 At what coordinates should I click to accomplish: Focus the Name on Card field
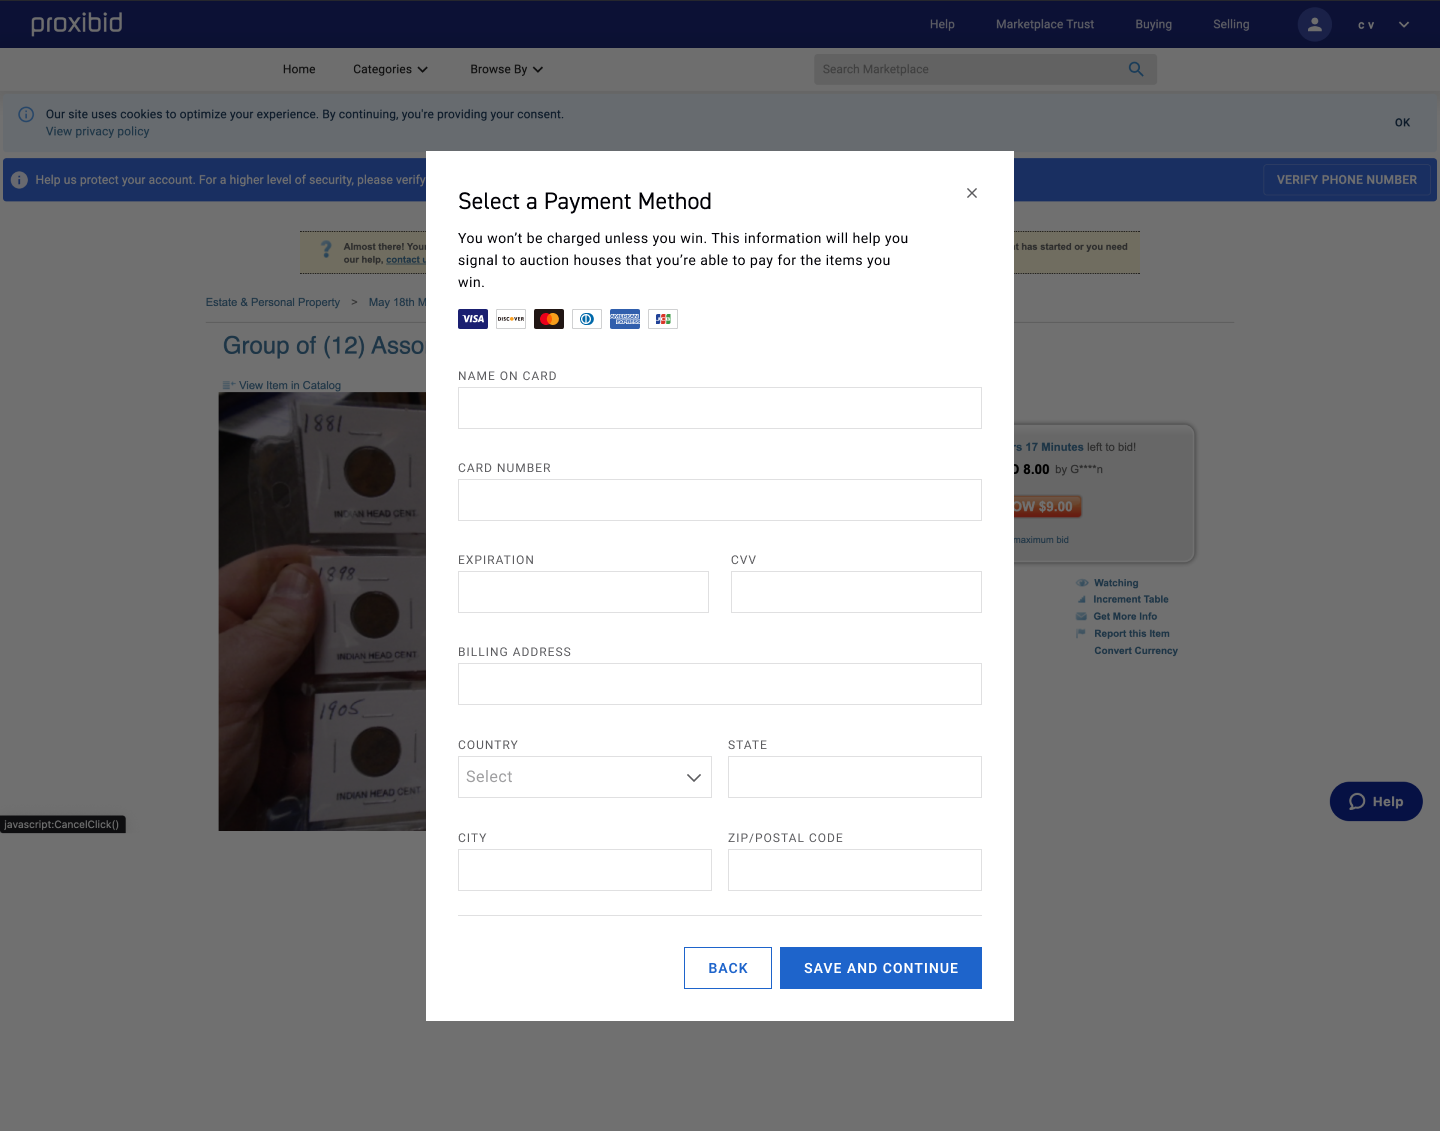click(720, 408)
